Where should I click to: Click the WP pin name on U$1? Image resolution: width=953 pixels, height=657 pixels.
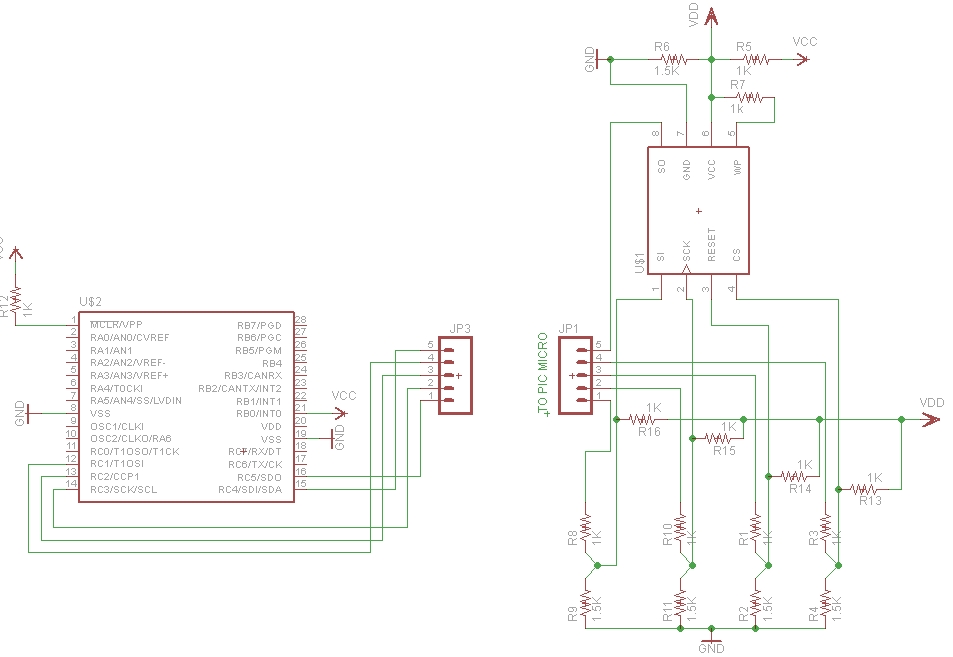[737, 167]
